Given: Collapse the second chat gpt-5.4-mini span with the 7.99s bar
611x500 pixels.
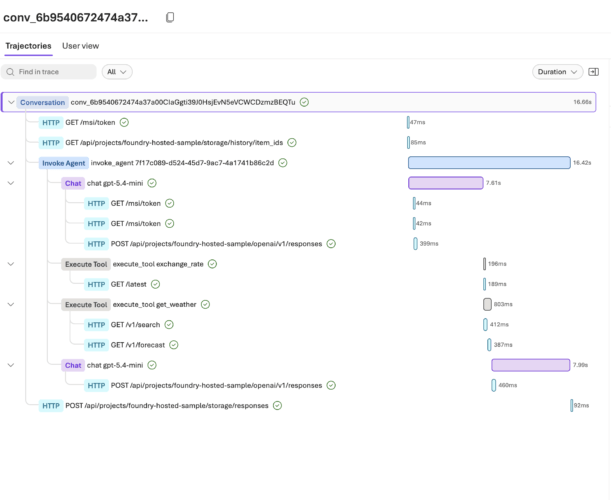Looking at the screenshot, I should (11, 365).
